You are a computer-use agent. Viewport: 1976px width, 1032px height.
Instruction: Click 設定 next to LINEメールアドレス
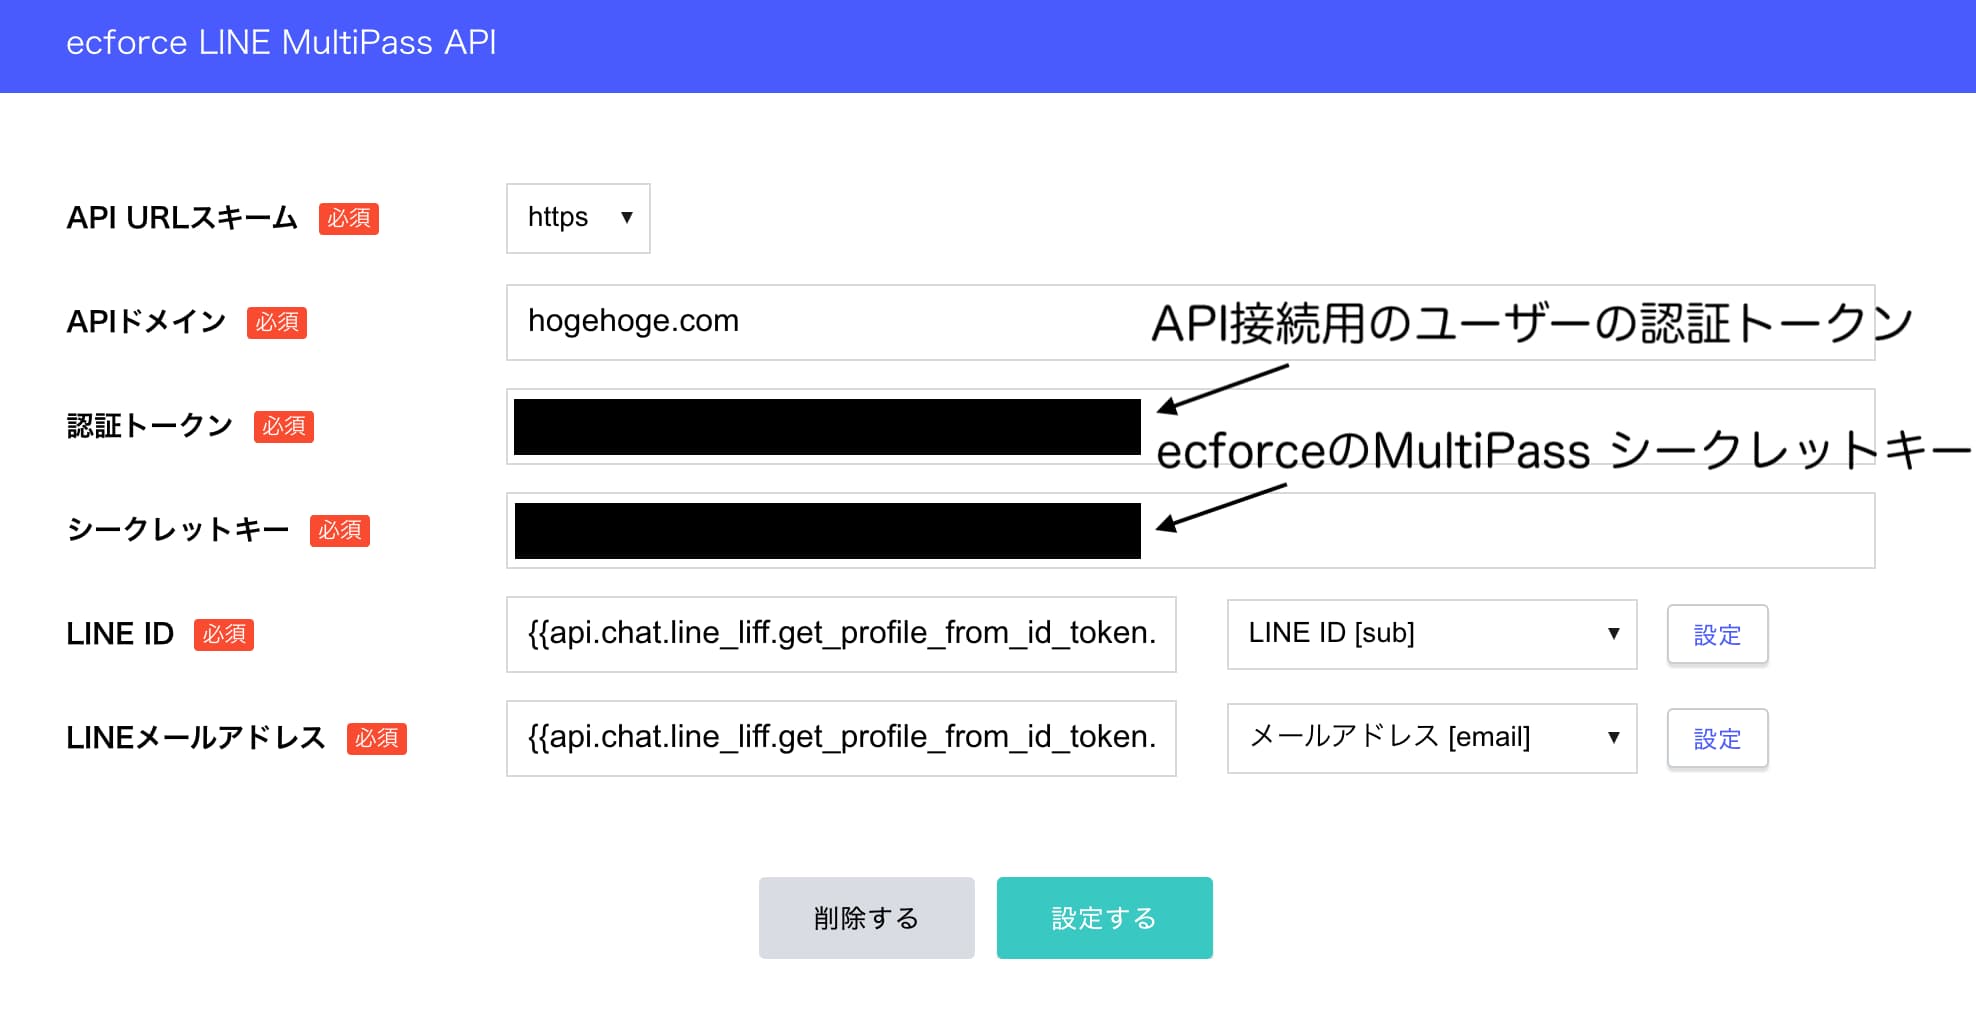pos(1716,738)
